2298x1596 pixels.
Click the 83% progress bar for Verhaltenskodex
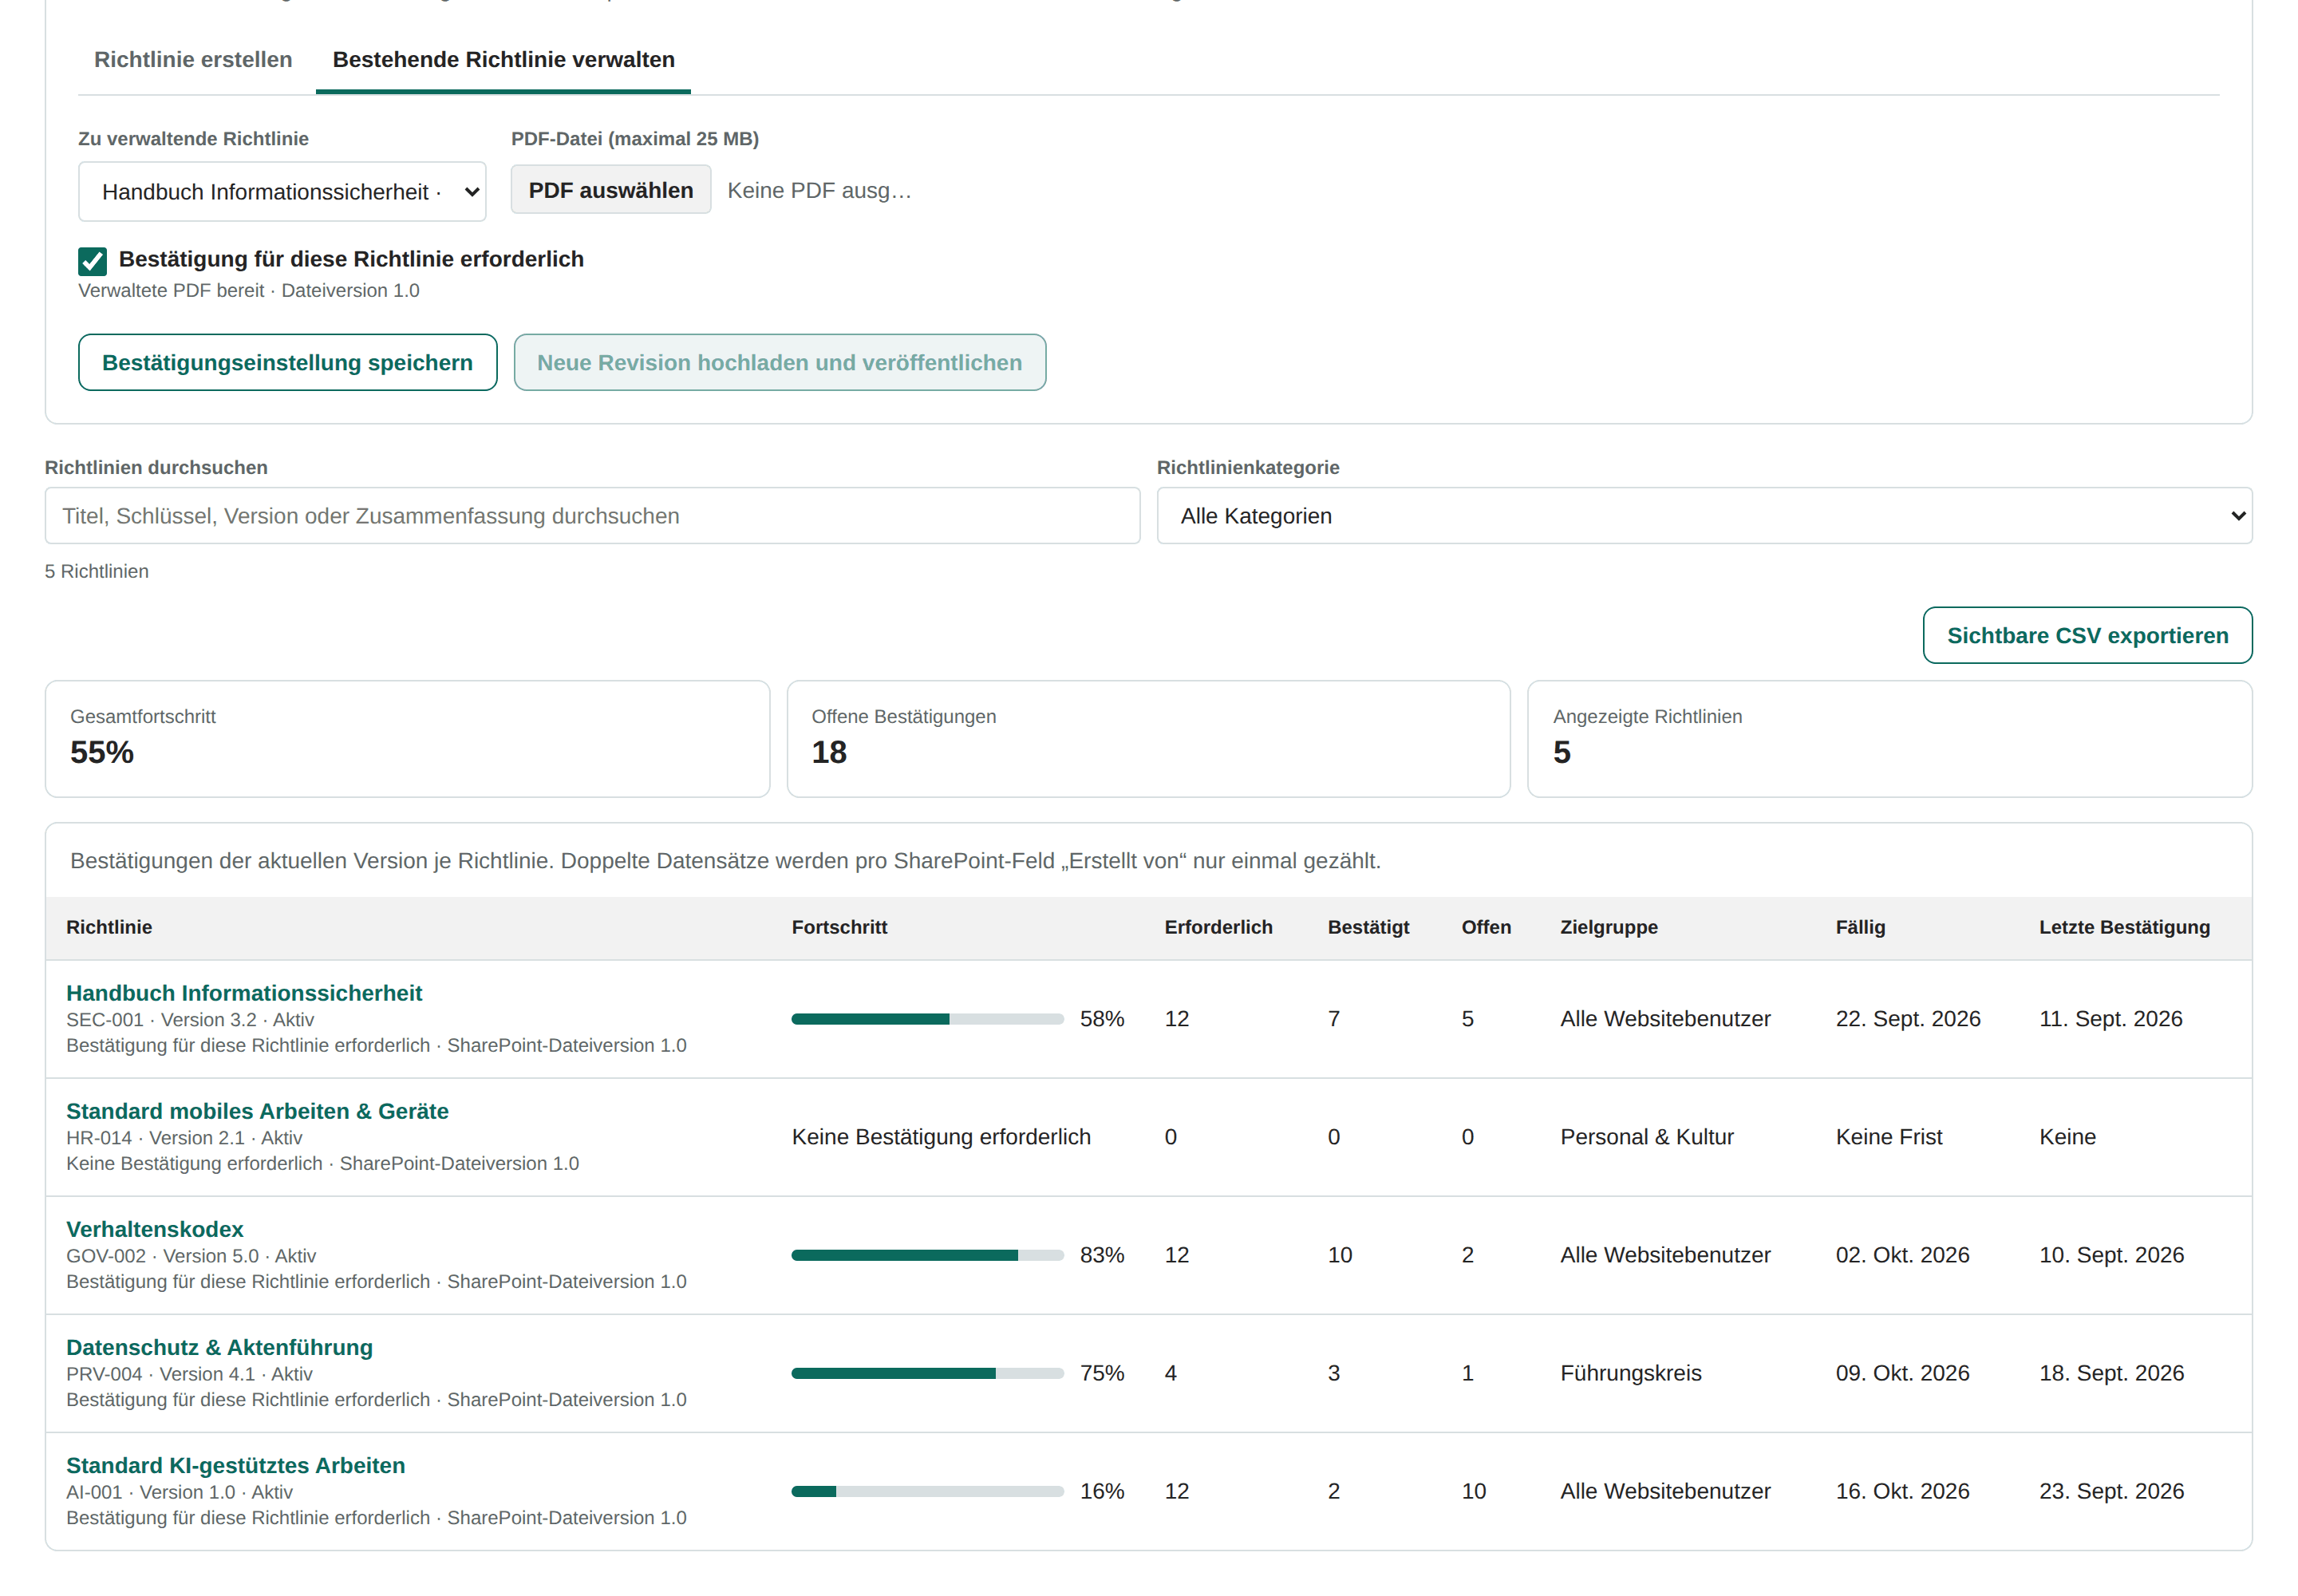pyautogui.click(x=927, y=1255)
